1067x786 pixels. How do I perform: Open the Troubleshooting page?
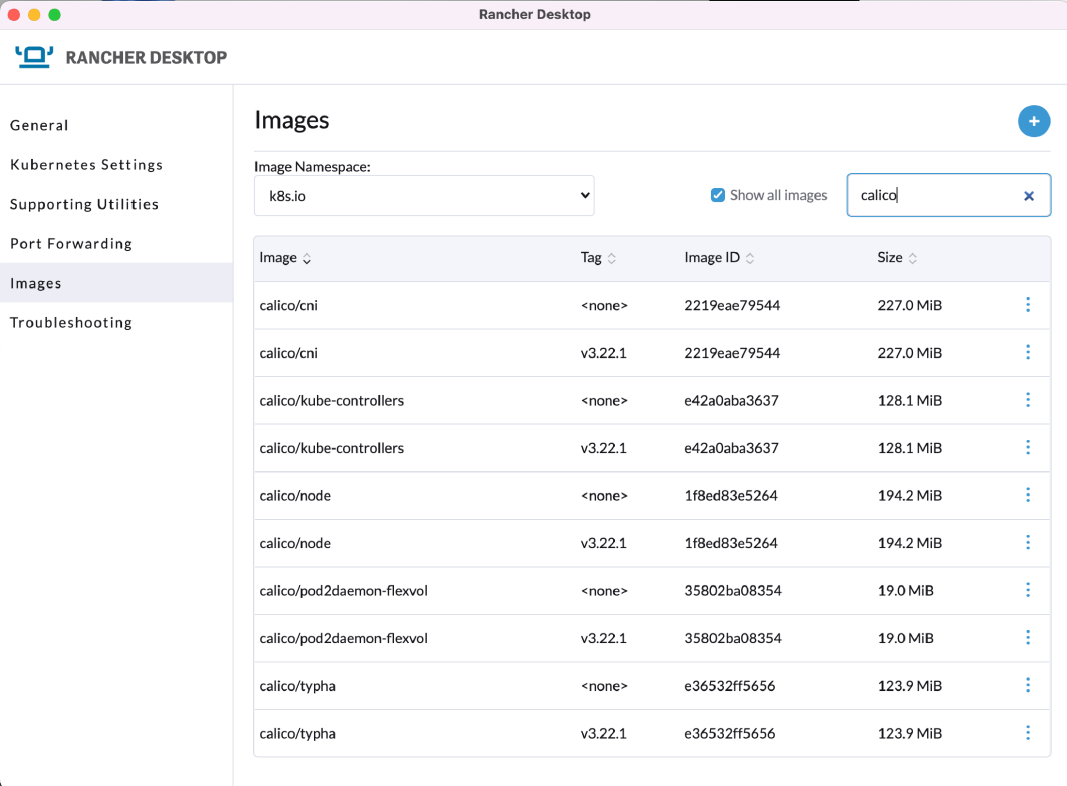coord(71,323)
